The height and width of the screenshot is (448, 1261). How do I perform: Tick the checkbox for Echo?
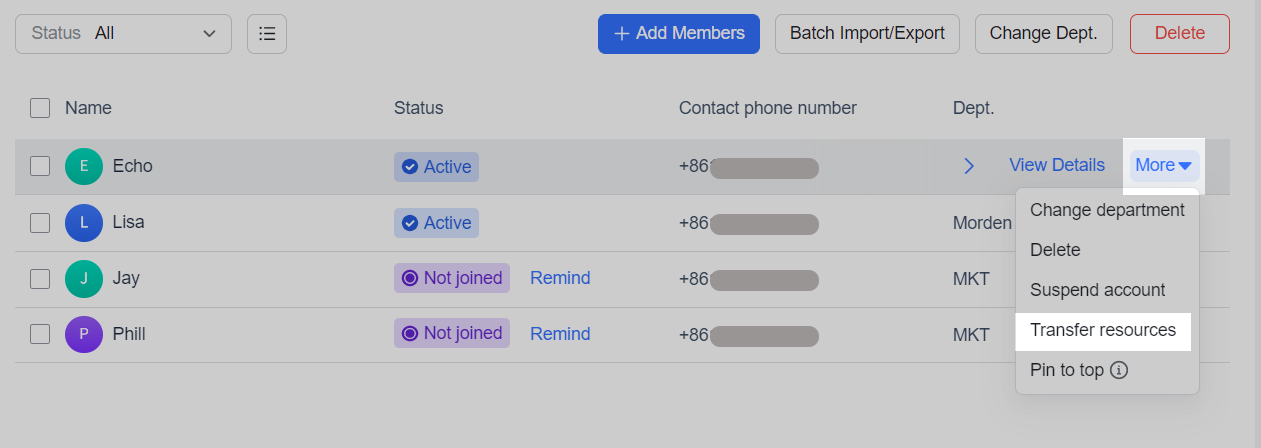pyautogui.click(x=40, y=166)
